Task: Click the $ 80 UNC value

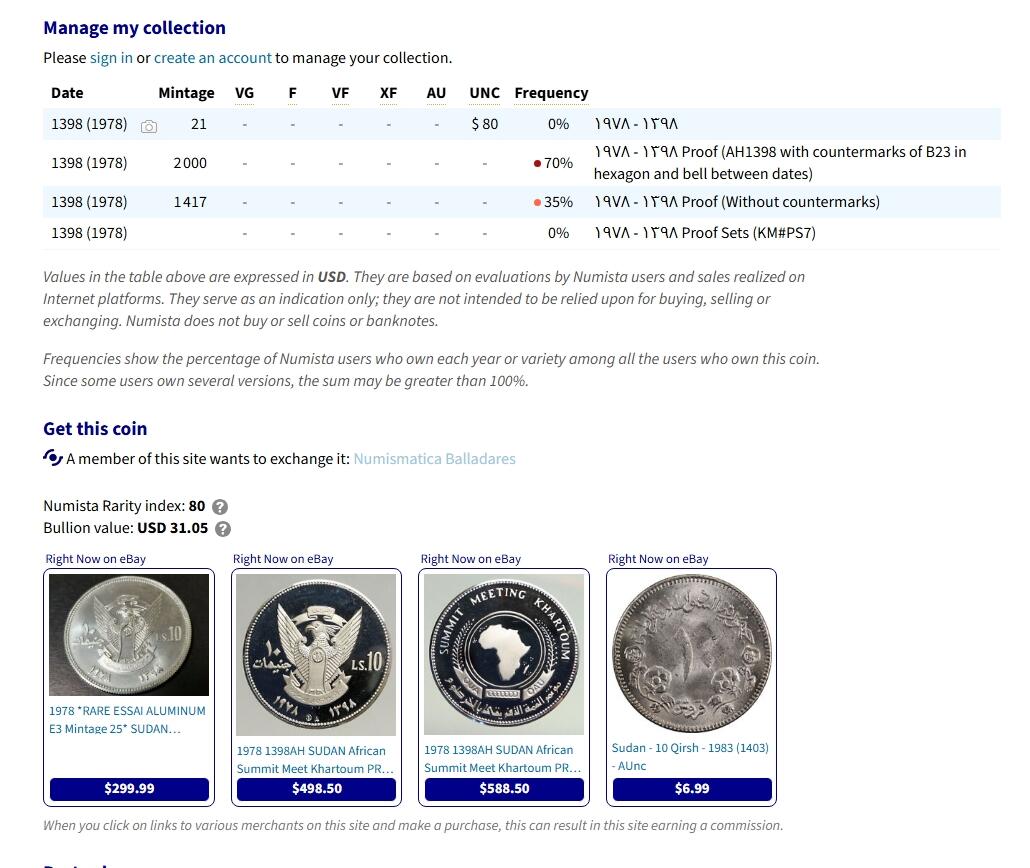Action: [484, 124]
